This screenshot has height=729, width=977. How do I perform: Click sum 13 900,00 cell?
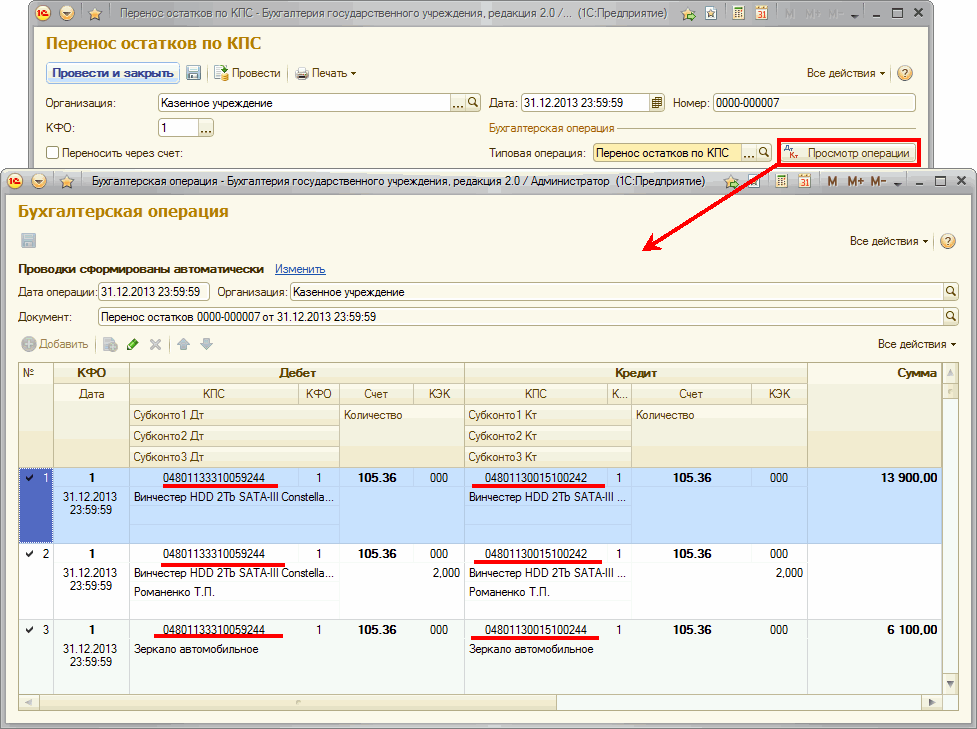point(908,478)
